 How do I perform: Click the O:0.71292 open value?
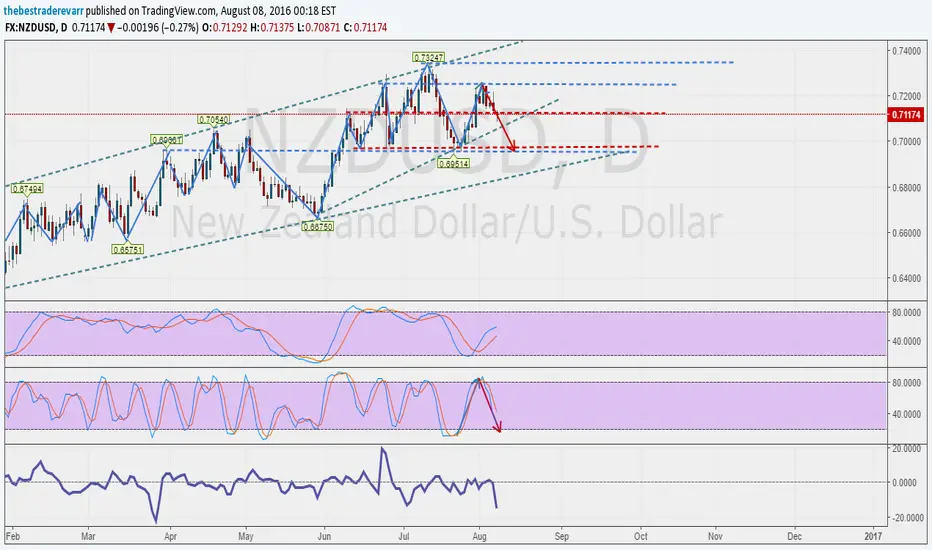[x=225, y=27]
